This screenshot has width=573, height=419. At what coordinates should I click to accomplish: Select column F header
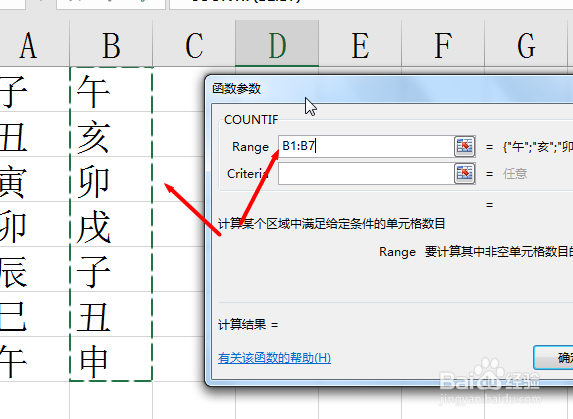point(443,43)
